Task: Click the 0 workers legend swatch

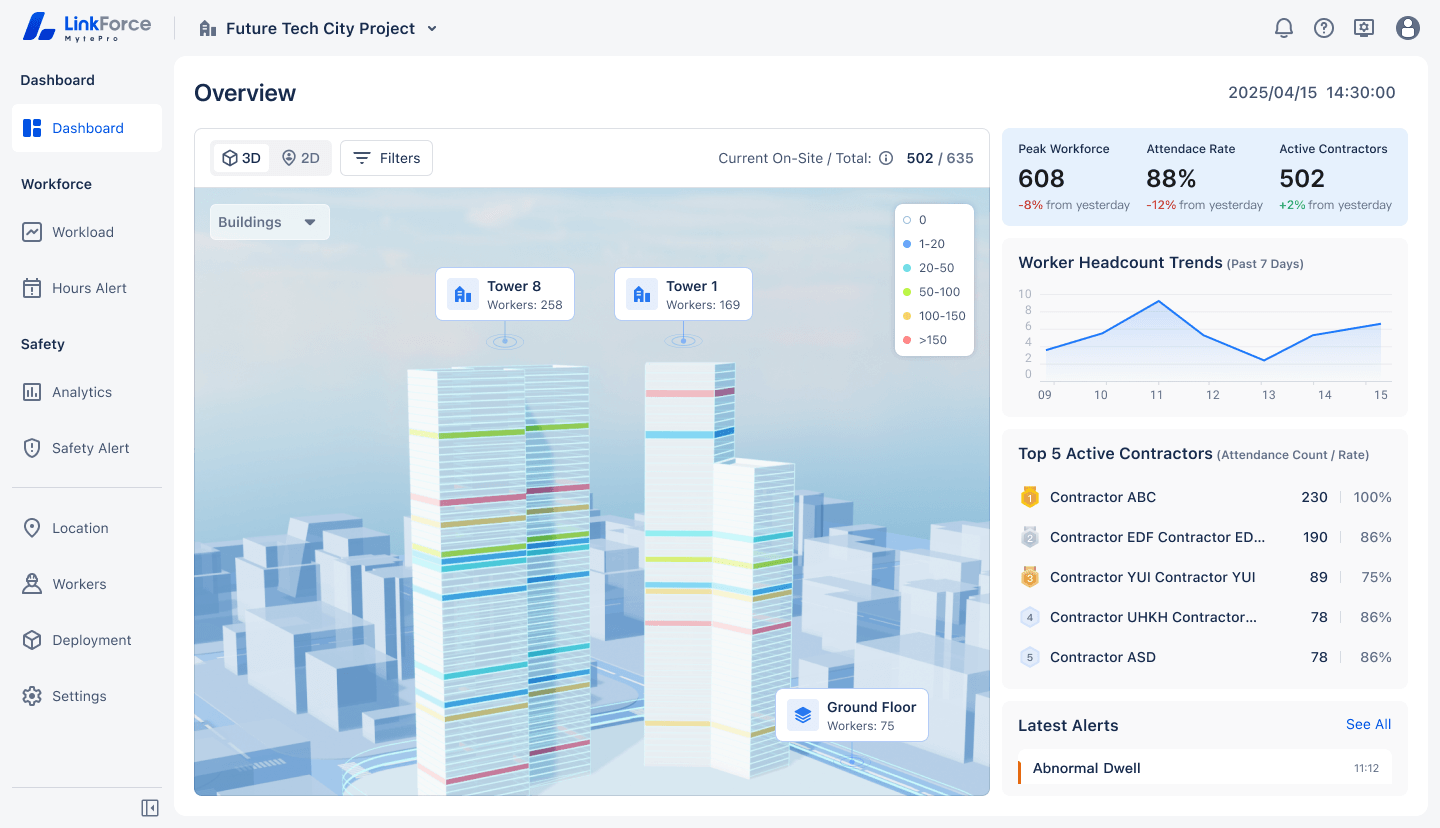Action: click(907, 220)
